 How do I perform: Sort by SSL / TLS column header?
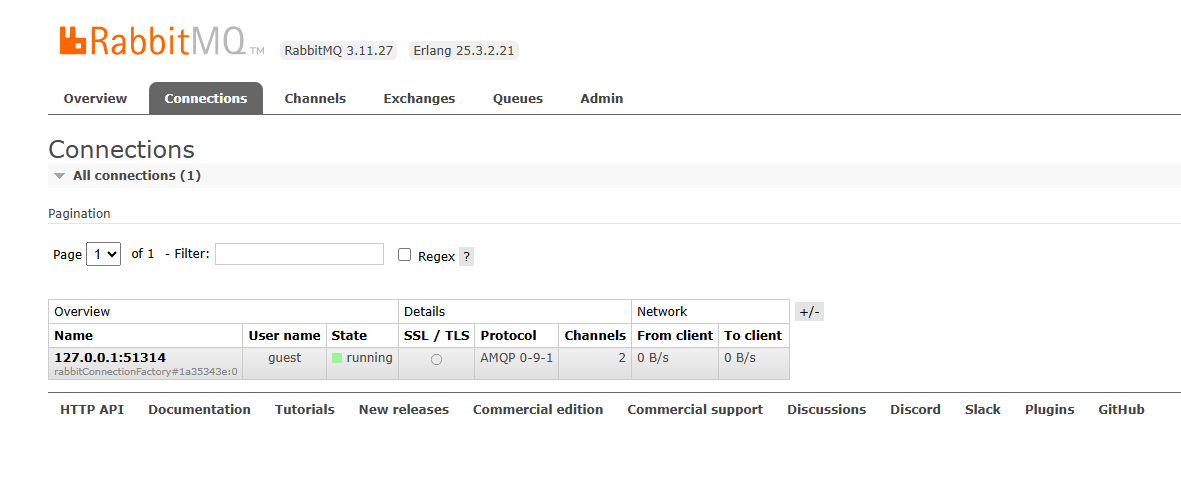pos(437,335)
